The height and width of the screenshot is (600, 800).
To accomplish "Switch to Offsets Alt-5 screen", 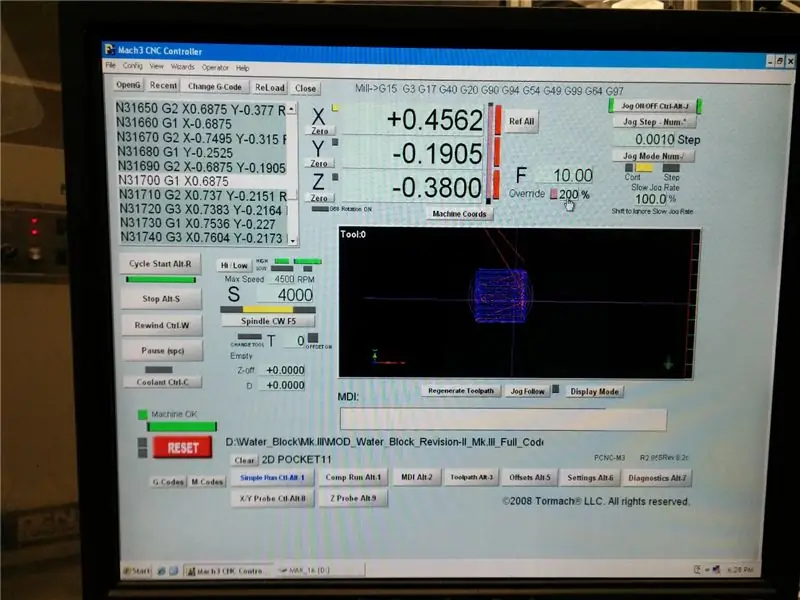I will (530, 478).
